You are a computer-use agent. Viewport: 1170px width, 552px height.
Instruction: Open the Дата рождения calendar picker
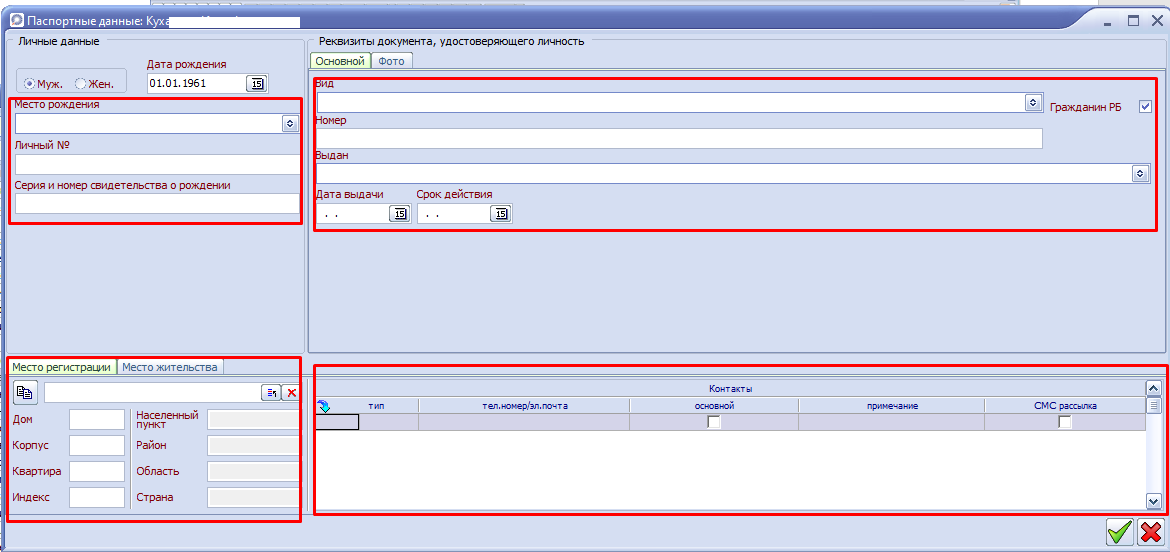coord(257,84)
